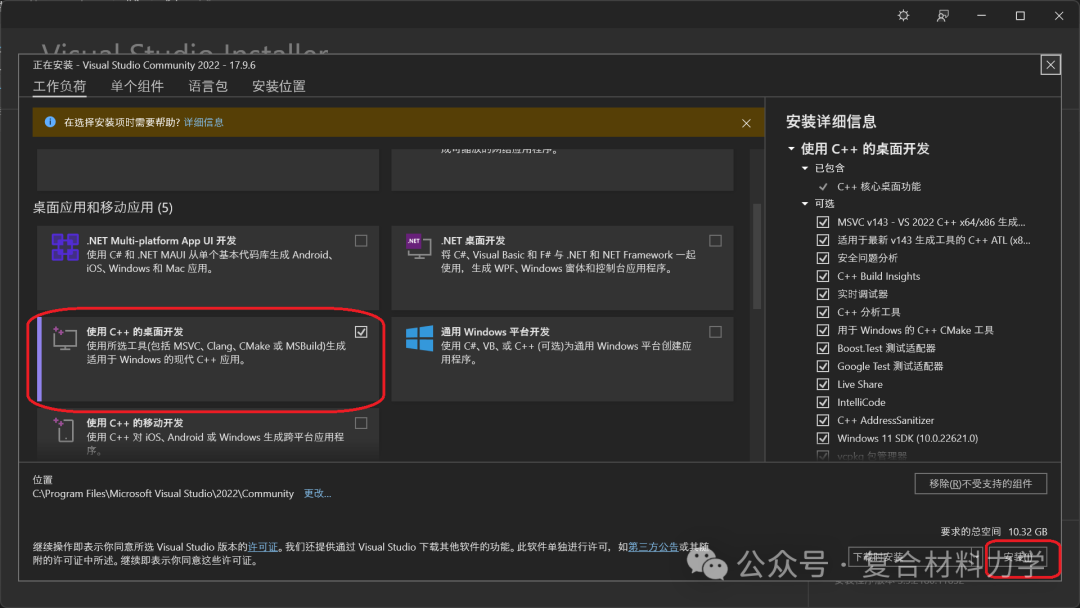
Task: Select the 使用 C++ 的桌面开发 workload card title
Action: [x=134, y=332]
